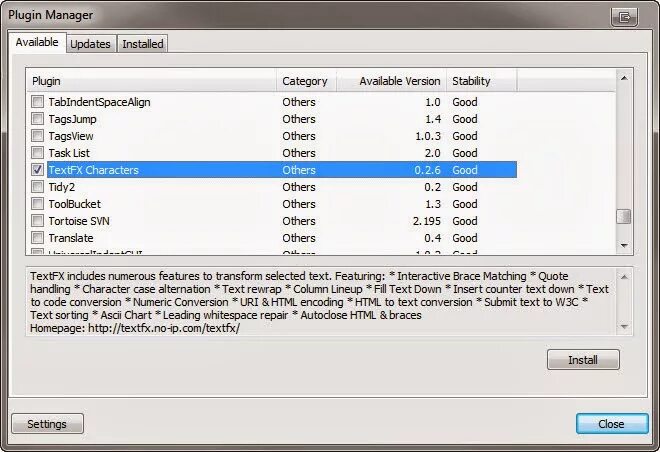This screenshot has height=452, width=660.
Task: Select the Task List plugin name
Action: tap(69, 153)
